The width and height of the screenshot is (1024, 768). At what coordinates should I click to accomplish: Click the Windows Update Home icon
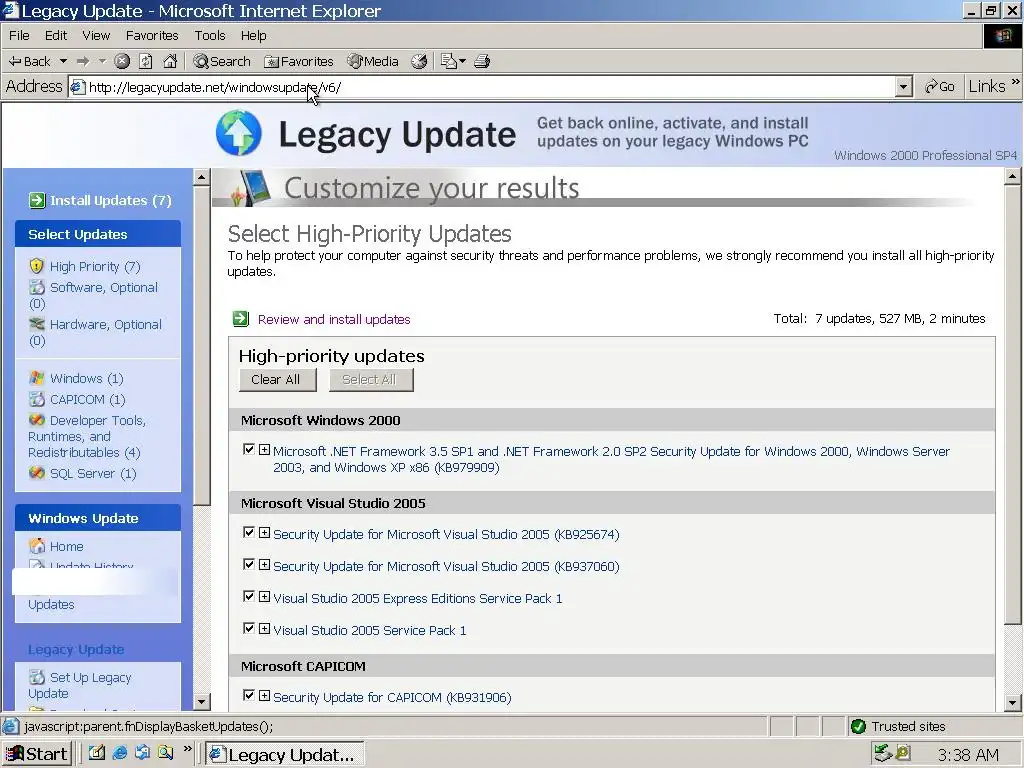click(37, 546)
